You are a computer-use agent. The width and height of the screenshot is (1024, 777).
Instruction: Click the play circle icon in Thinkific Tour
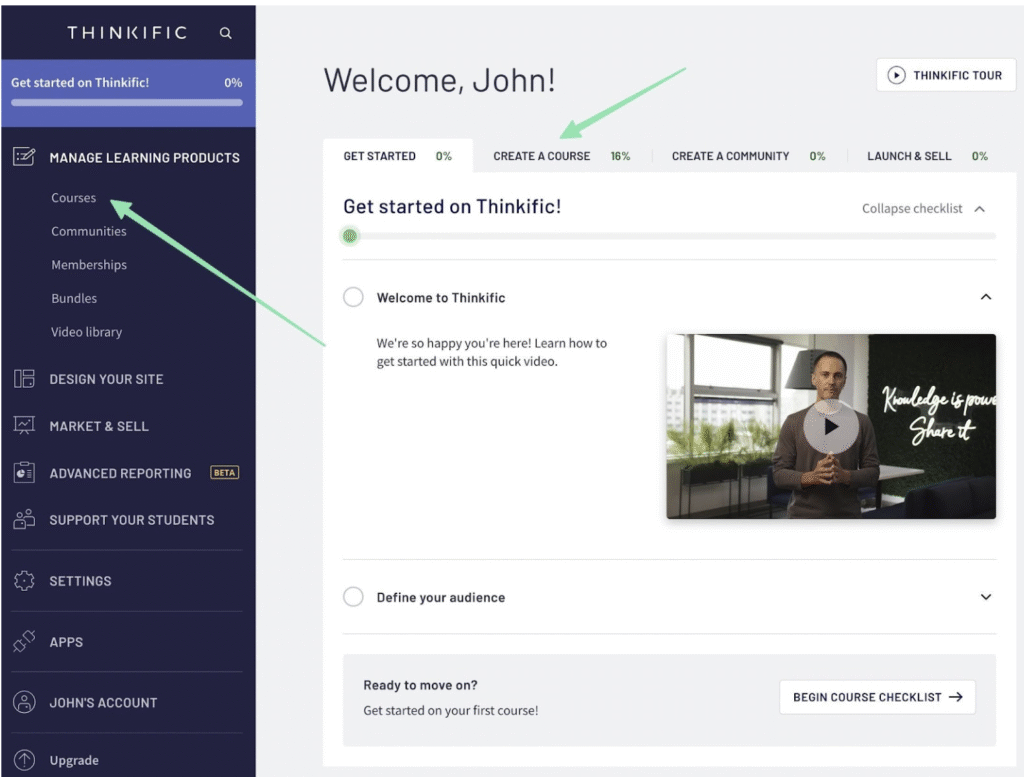(897, 75)
